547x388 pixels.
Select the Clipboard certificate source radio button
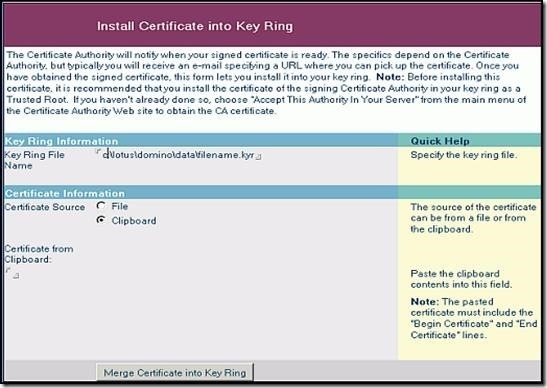101,220
